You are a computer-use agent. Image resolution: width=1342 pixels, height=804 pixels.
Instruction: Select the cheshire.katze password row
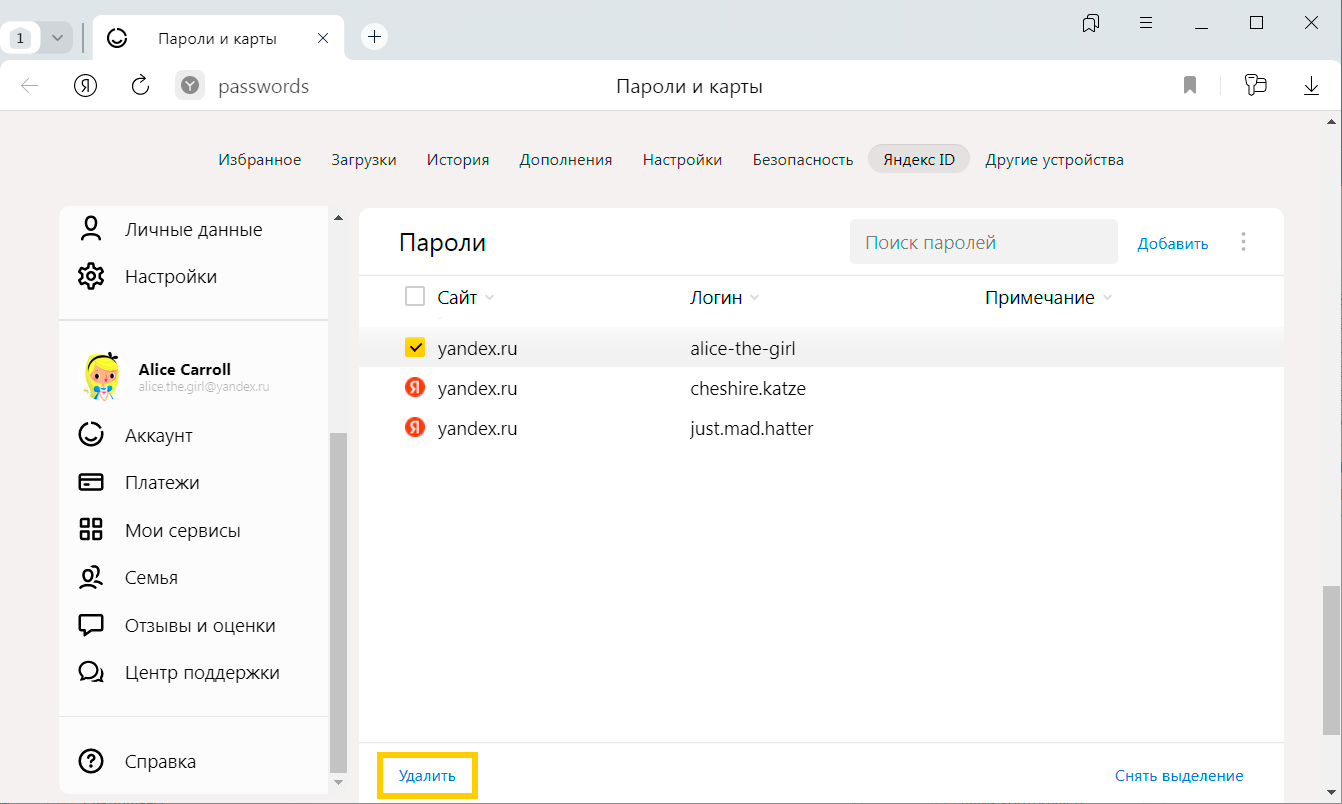[747, 388]
